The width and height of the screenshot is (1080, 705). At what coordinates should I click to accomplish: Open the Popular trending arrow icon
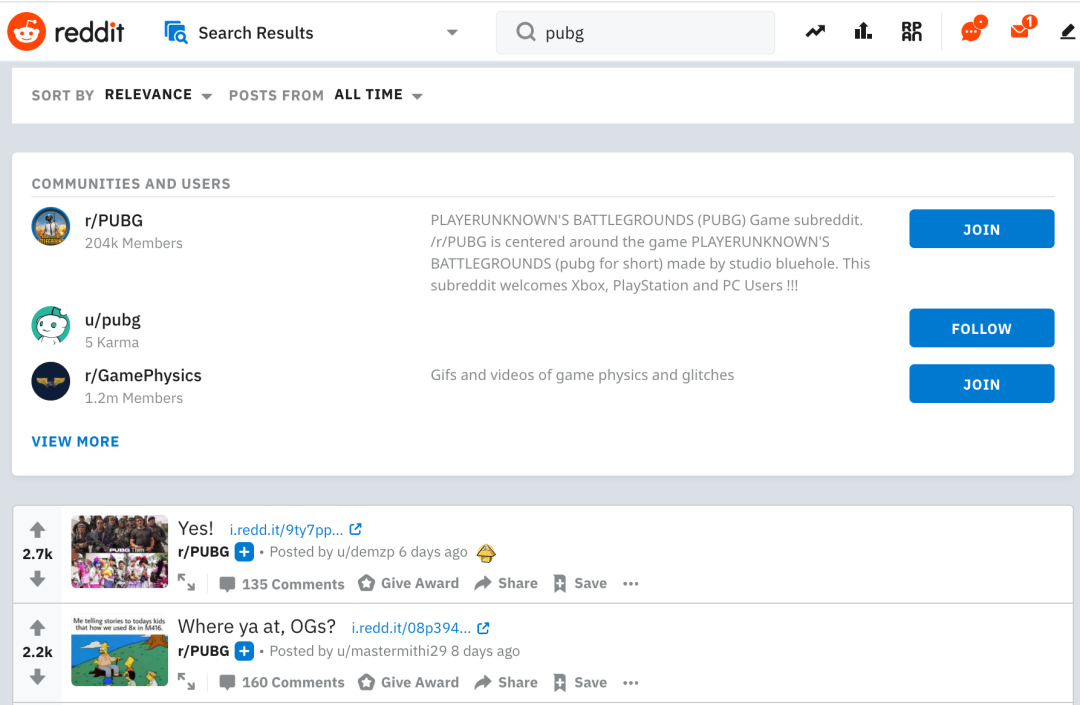816,32
